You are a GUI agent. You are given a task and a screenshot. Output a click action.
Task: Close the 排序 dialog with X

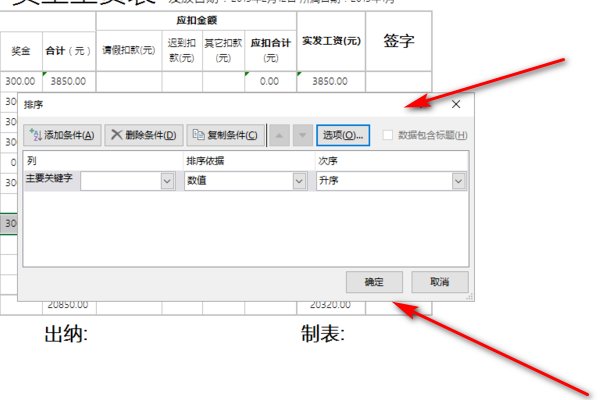coord(456,104)
